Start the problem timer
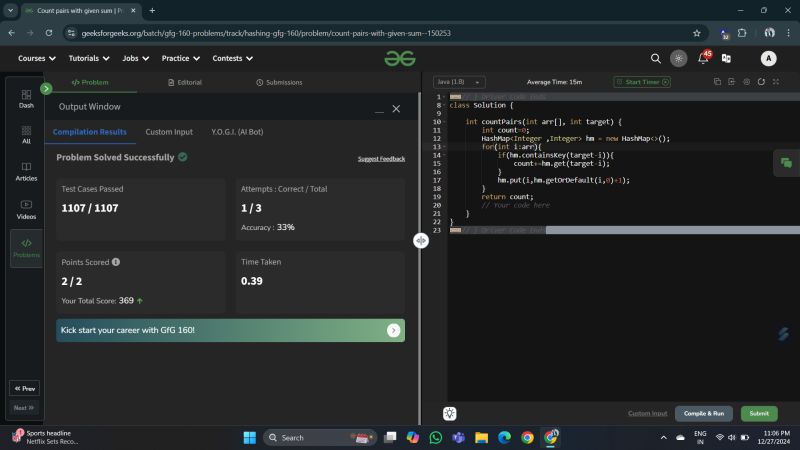The width and height of the screenshot is (800, 450). click(x=643, y=82)
